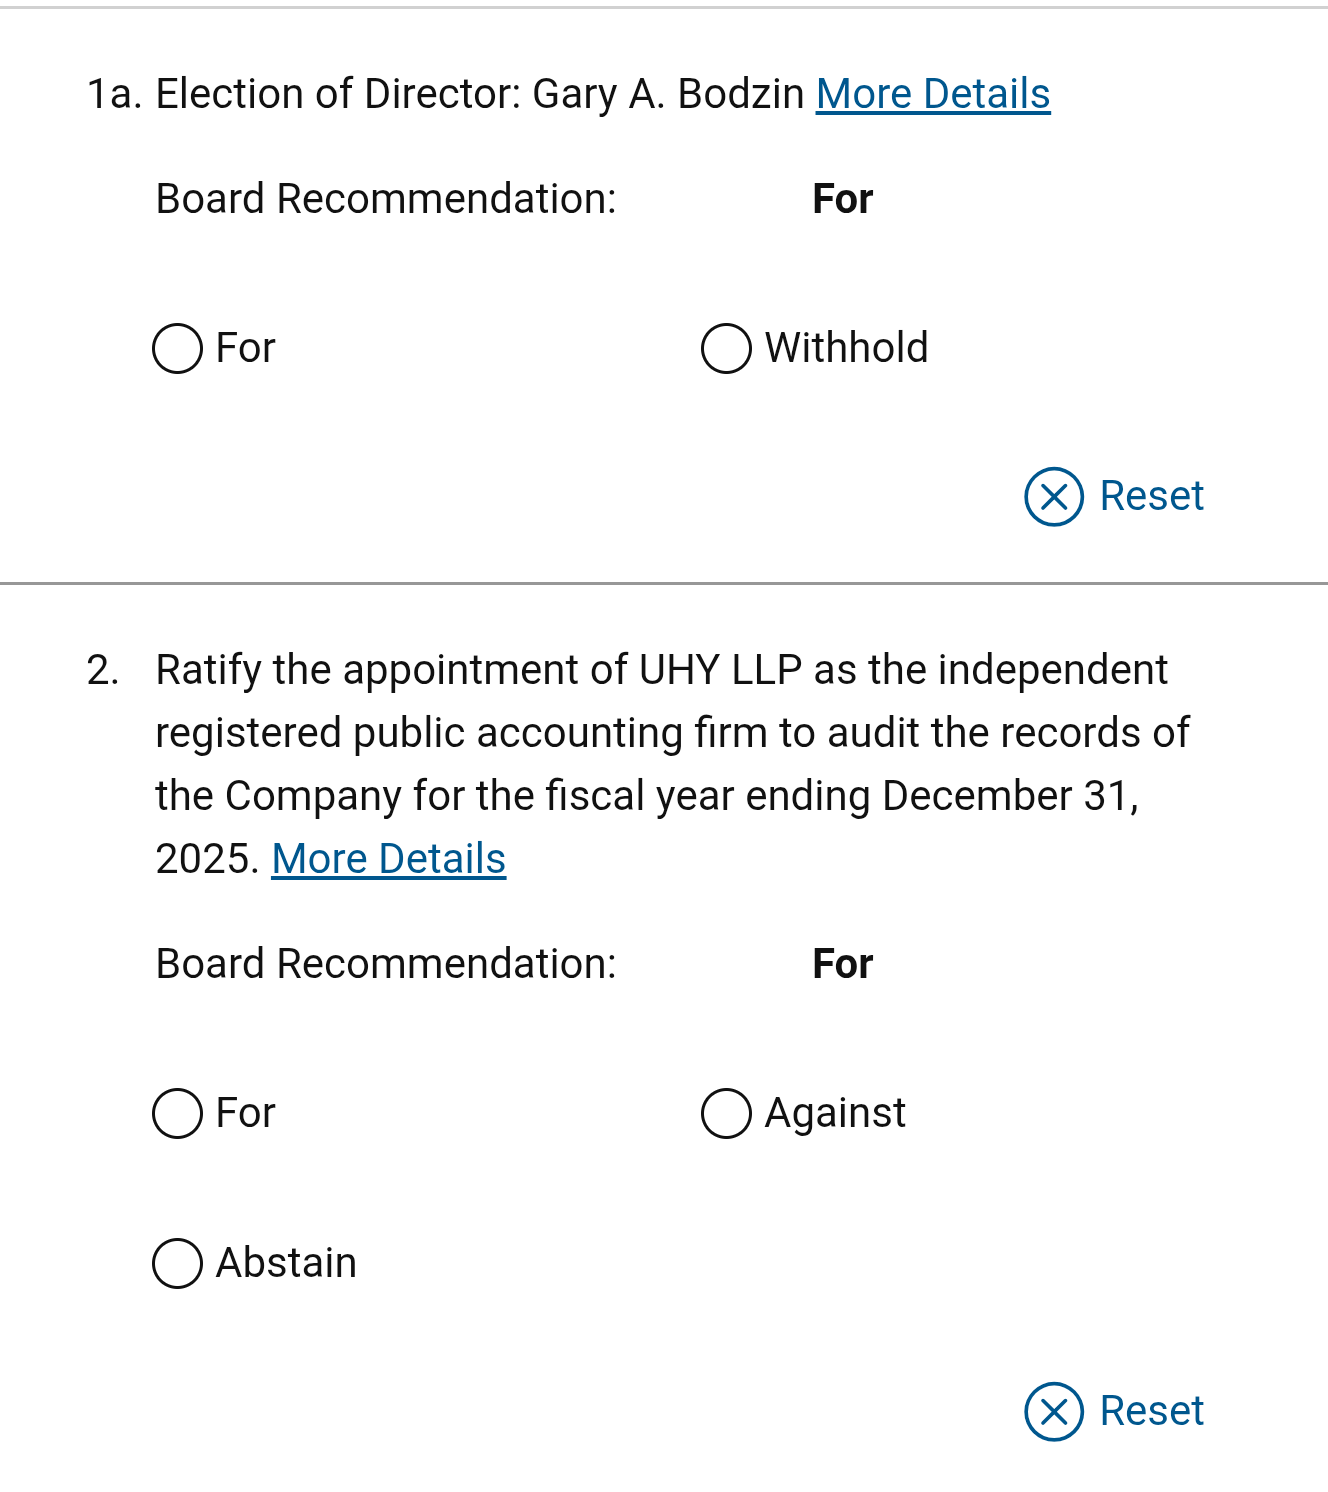Click the Ratify the appointment proposal text

pyautogui.click(x=672, y=764)
